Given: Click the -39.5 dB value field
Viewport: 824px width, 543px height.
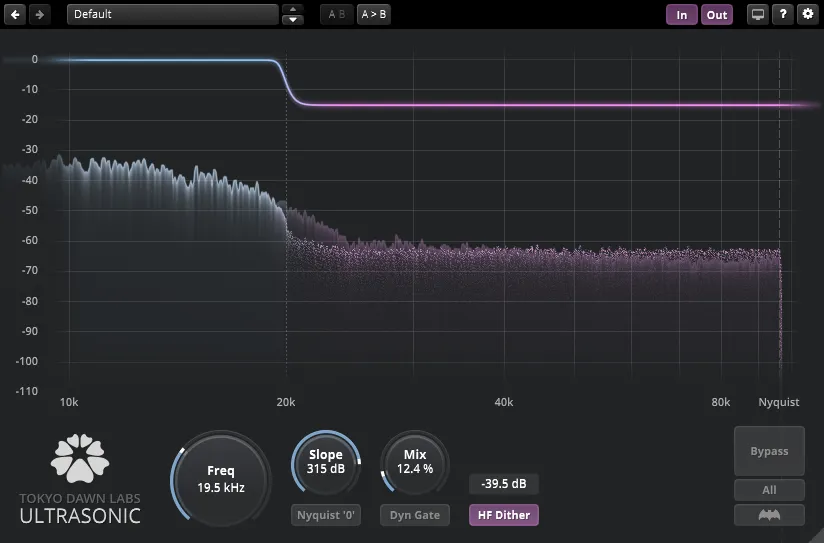Looking at the screenshot, I should pyautogui.click(x=504, y=484).
